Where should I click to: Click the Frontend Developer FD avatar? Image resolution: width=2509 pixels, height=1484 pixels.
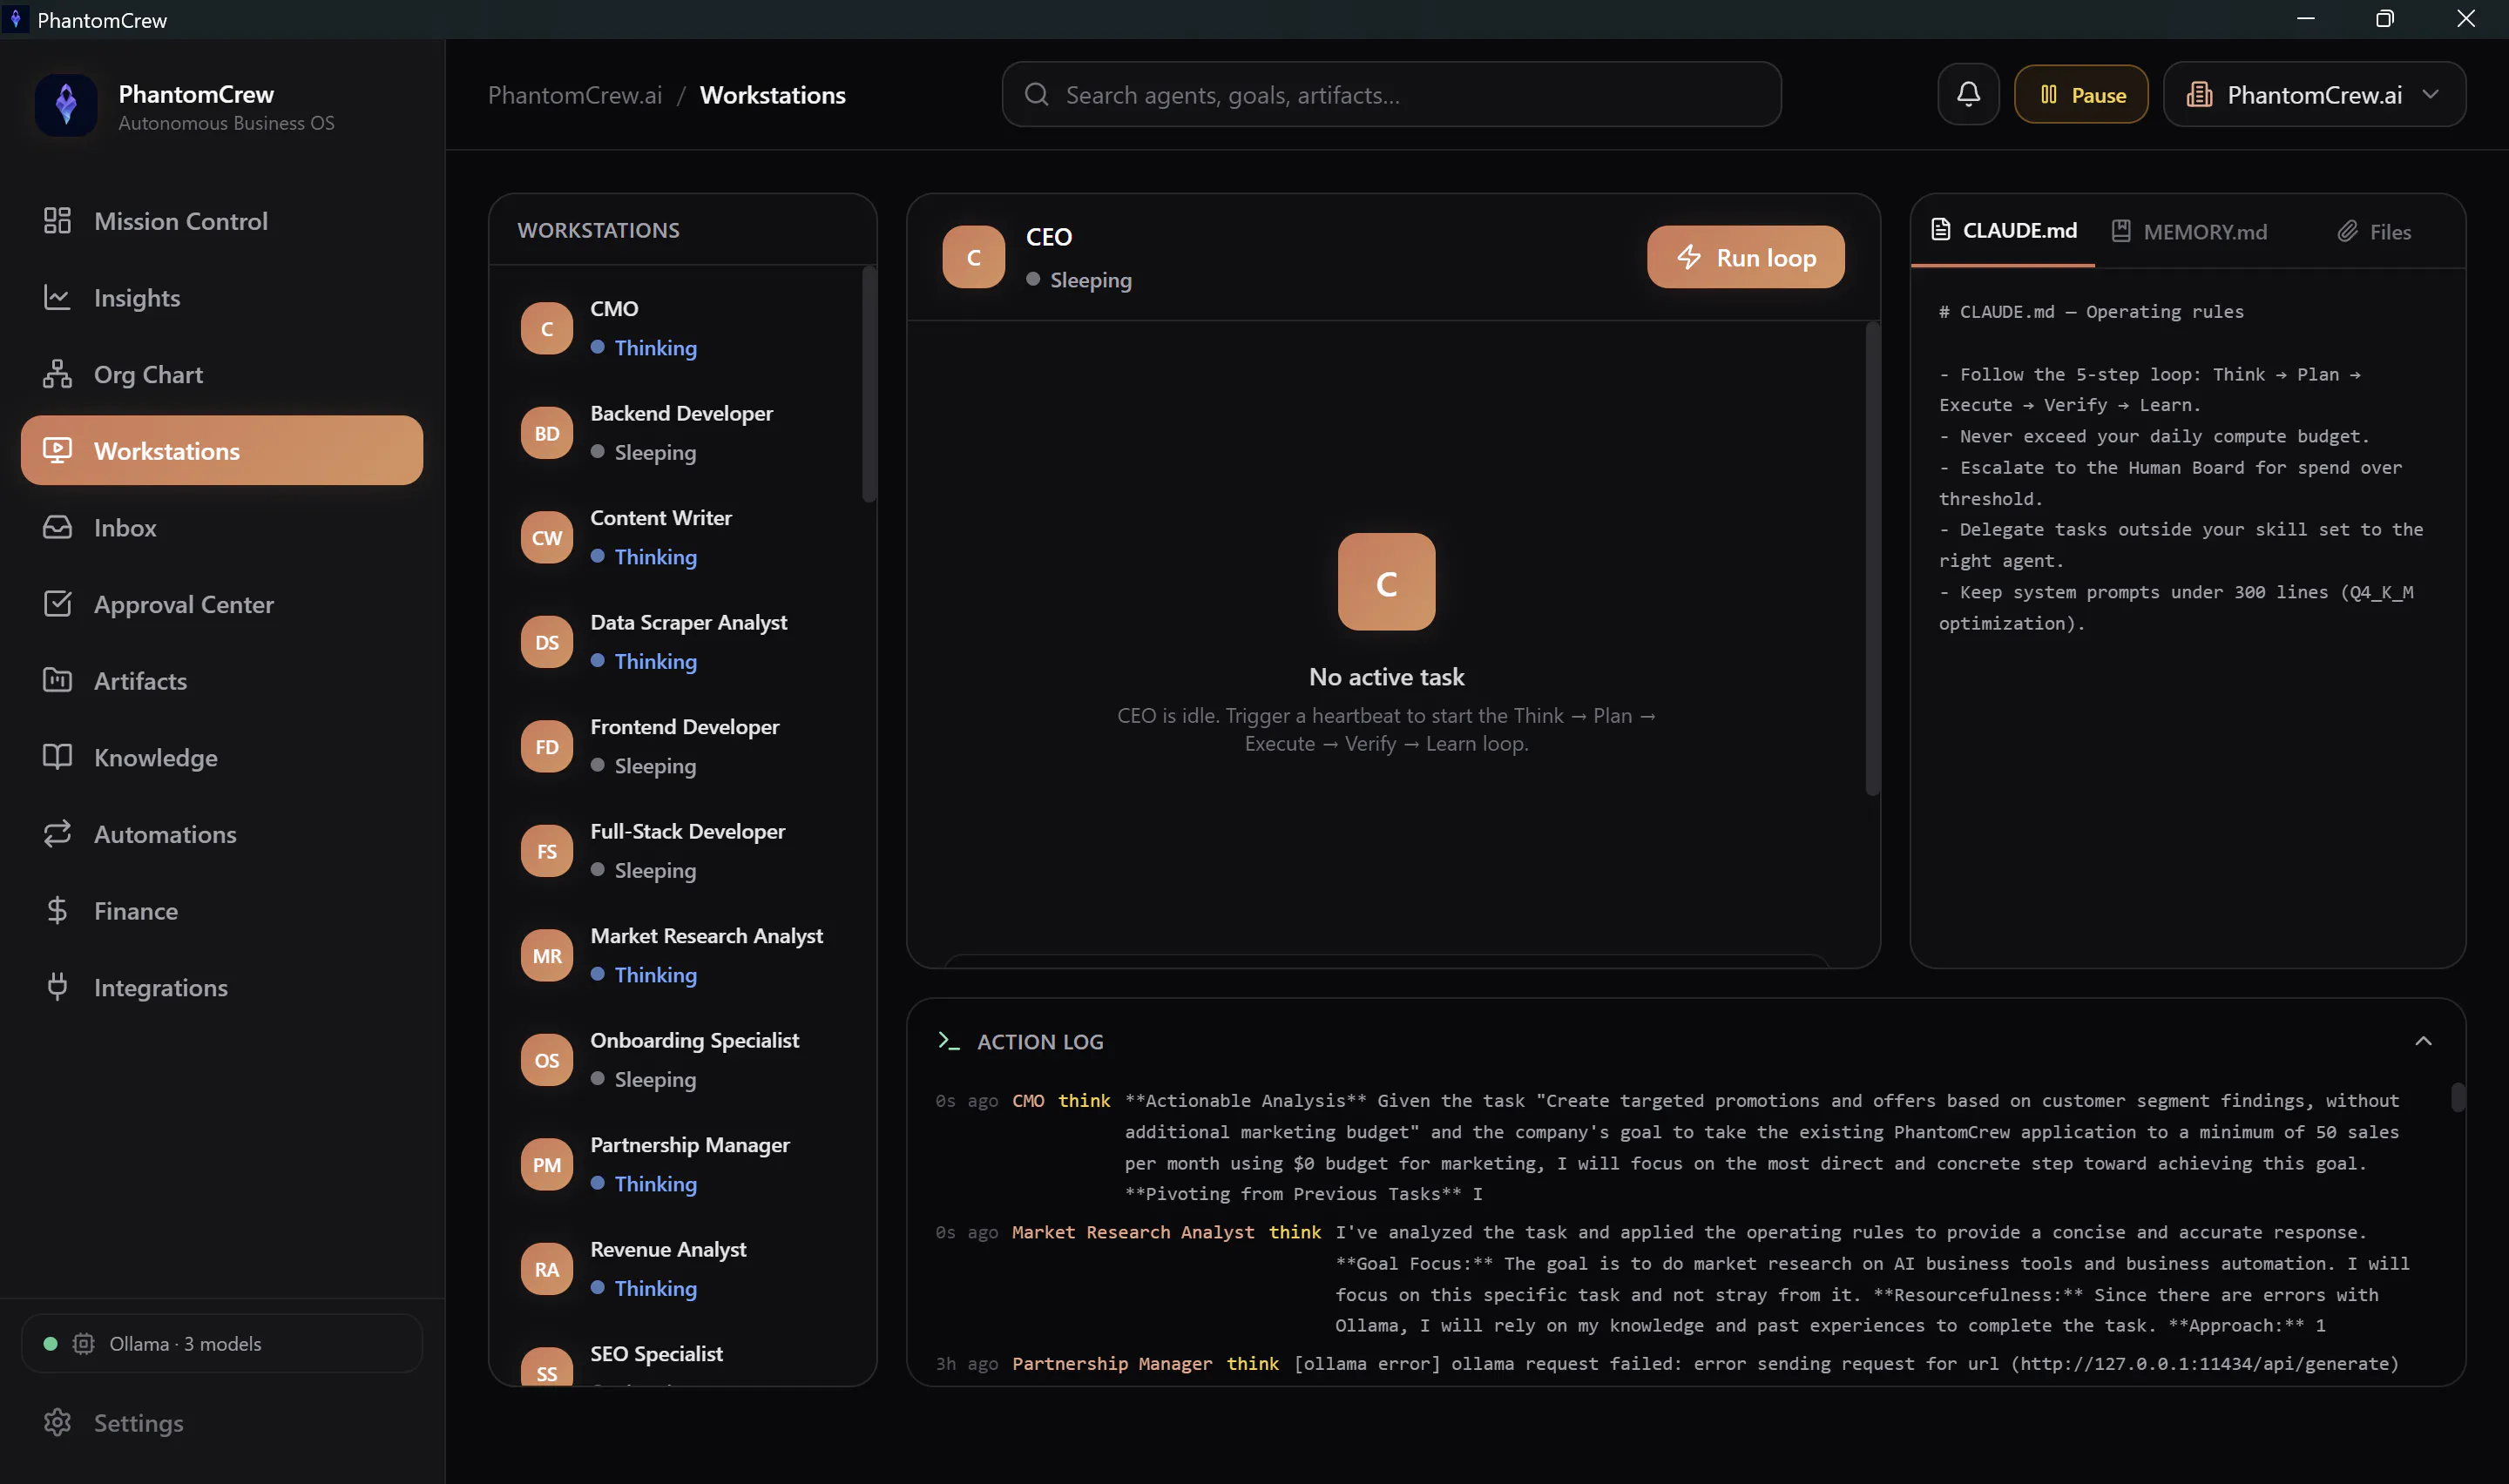pyautogui.click(x=547, y=746)
